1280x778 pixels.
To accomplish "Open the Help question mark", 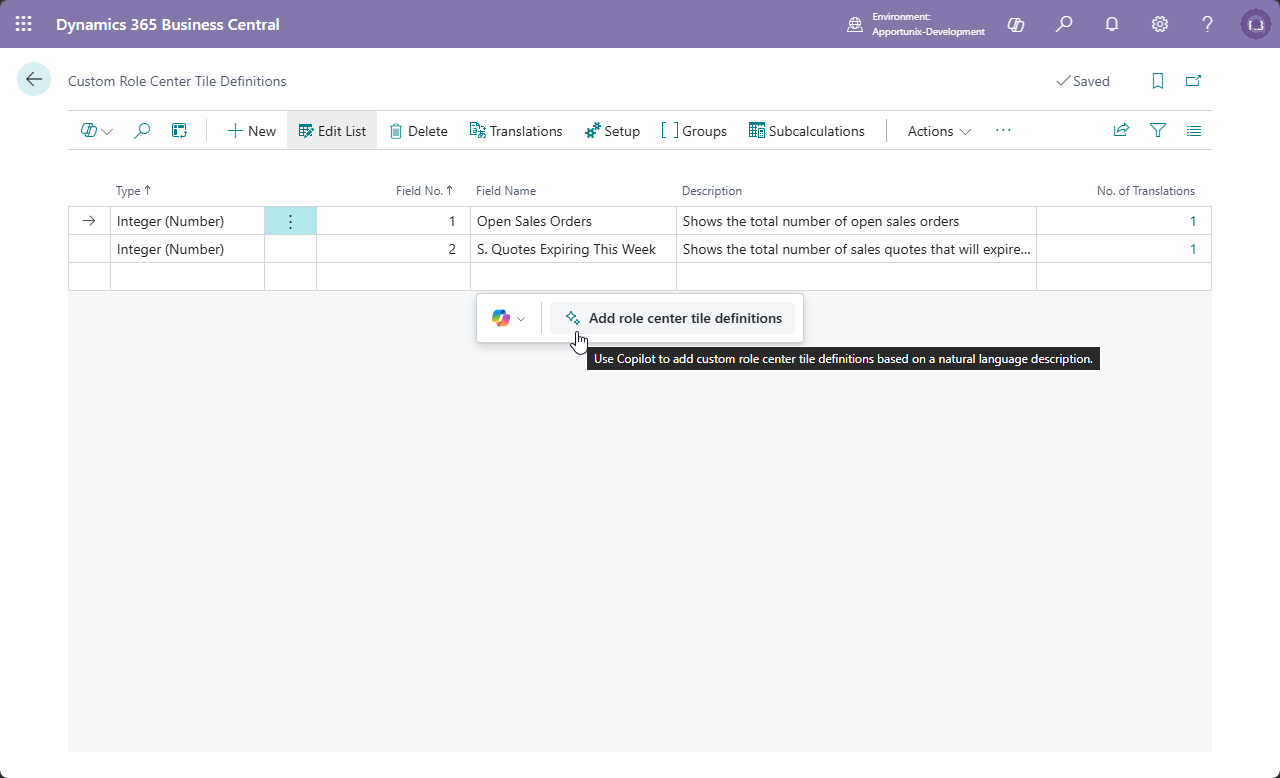I will point(1208,24).
